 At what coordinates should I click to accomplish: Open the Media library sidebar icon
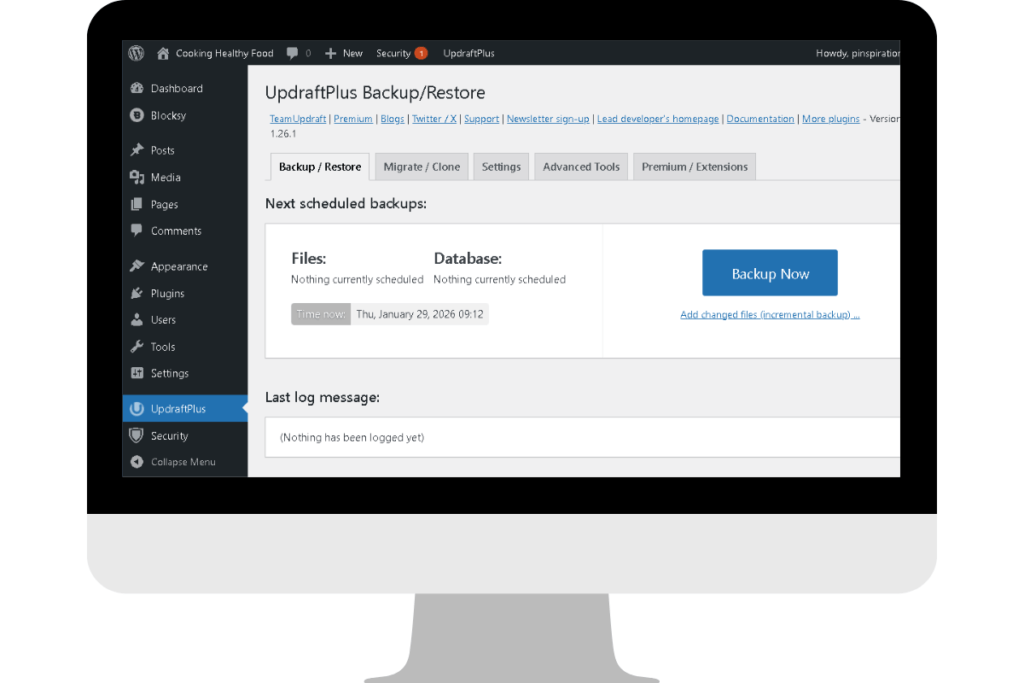pyautogui.click(x=136, y=177)
